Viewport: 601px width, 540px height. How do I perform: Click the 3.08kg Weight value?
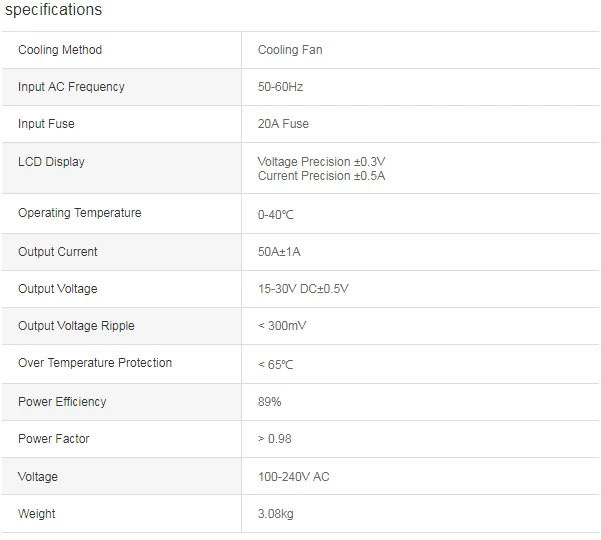pyautogui.click(x=276, y=514)
